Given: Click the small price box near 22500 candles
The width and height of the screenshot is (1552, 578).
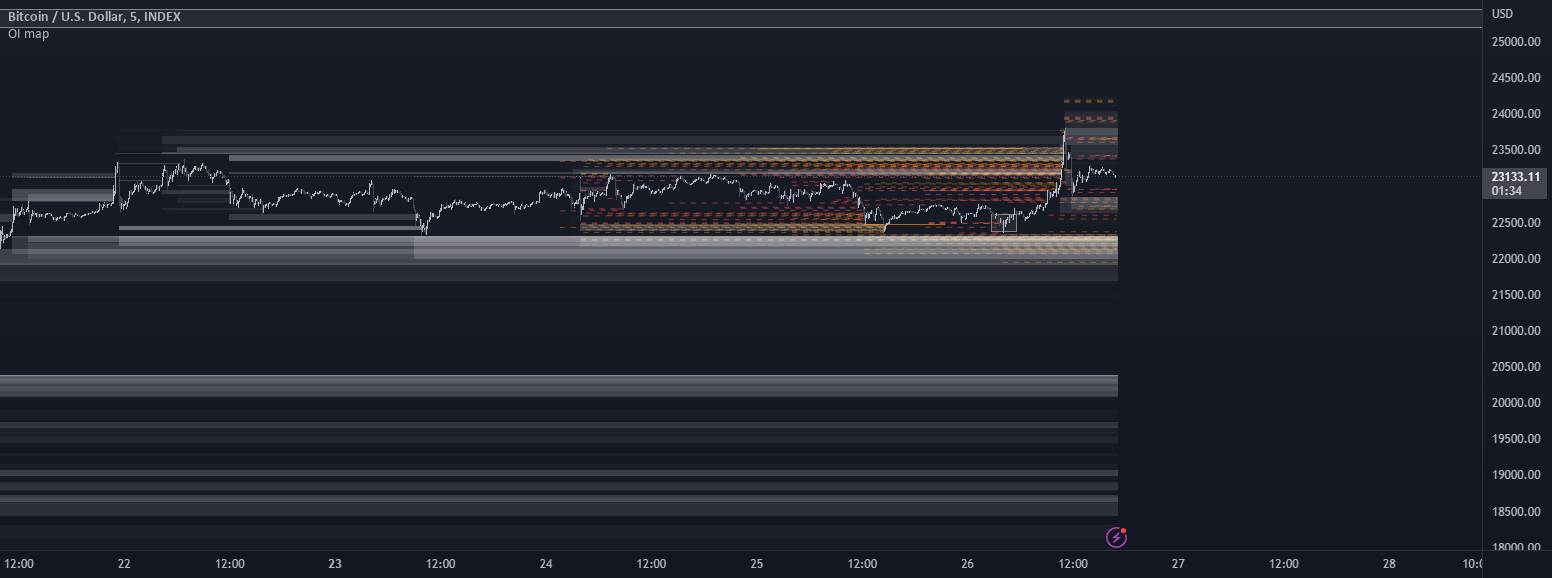Looking at the screenshot, I should 1005,223.
